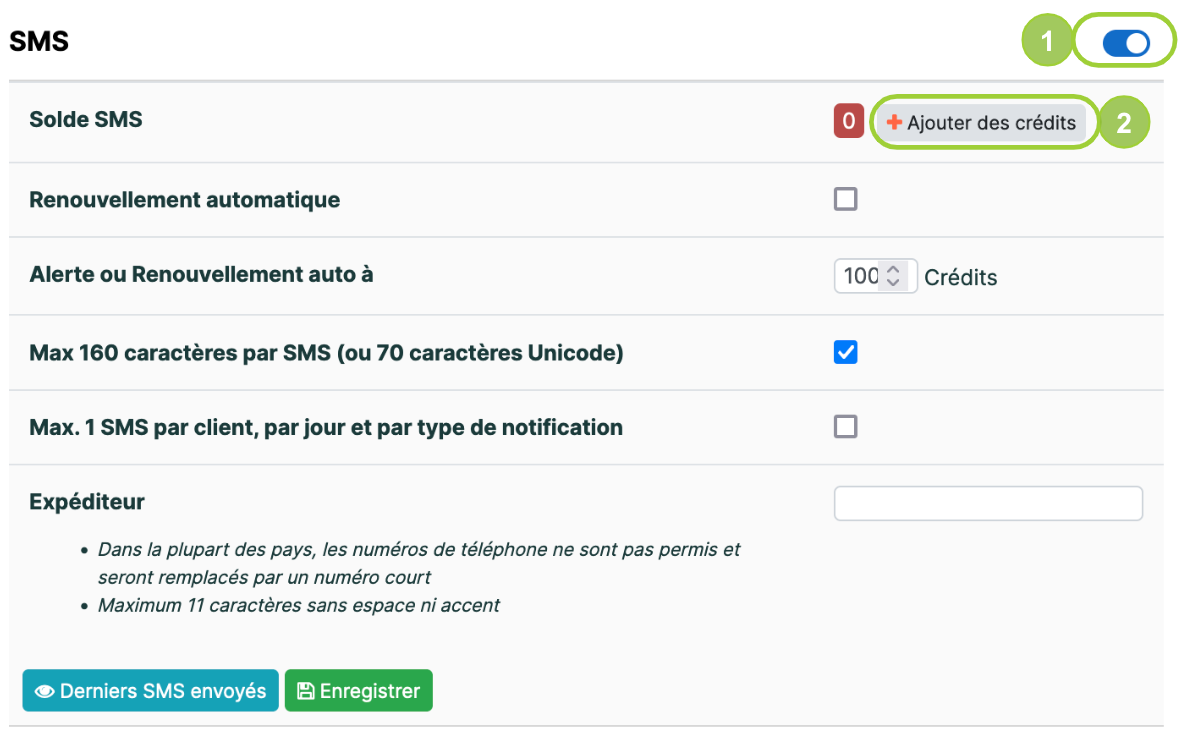Click the SMS section heading
This screenshot has height=732, width=1180.
pyautogui.click(x=39, y=41)
